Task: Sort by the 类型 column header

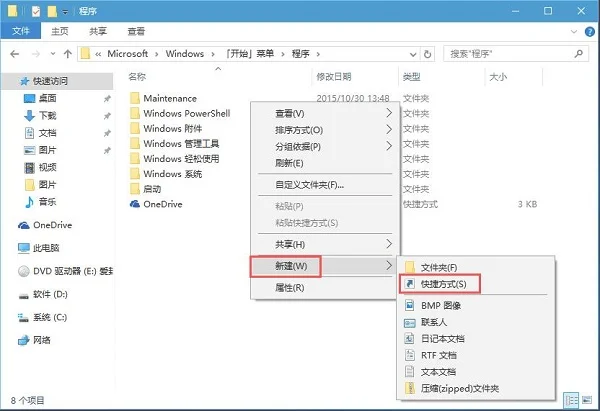Action: pos(412,77)
